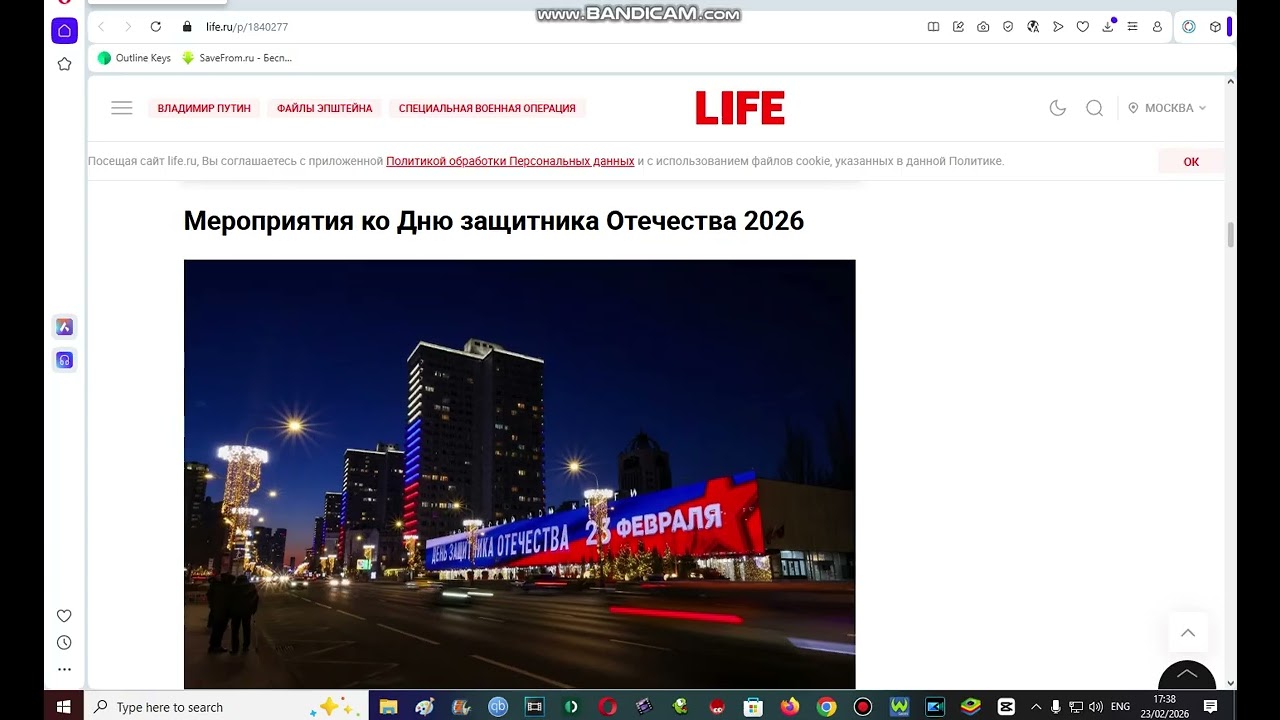Open reader mode book icon

[933, 27]
